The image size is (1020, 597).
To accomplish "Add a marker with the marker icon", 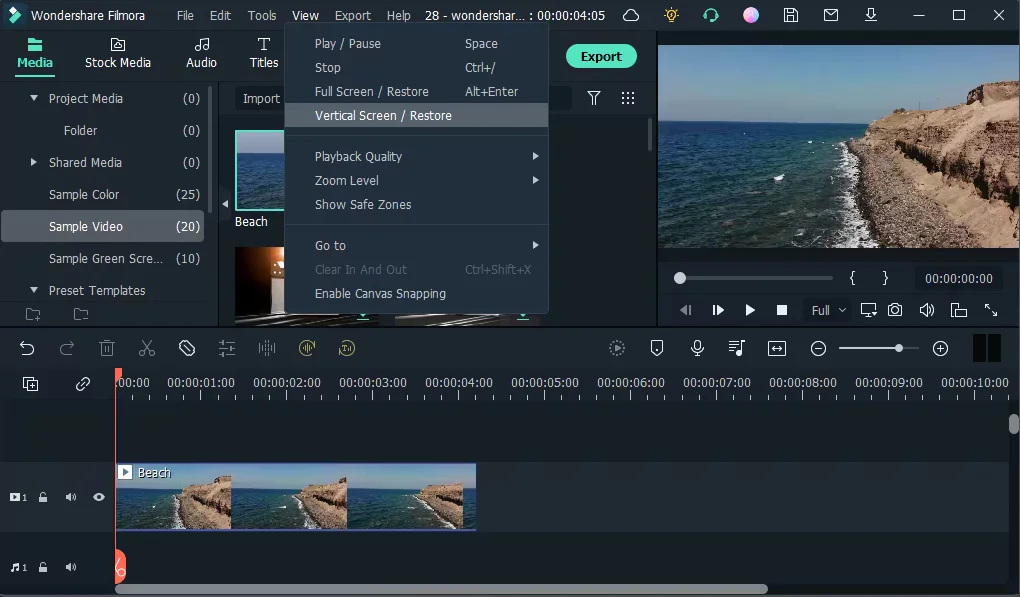I will click(656, 348).
